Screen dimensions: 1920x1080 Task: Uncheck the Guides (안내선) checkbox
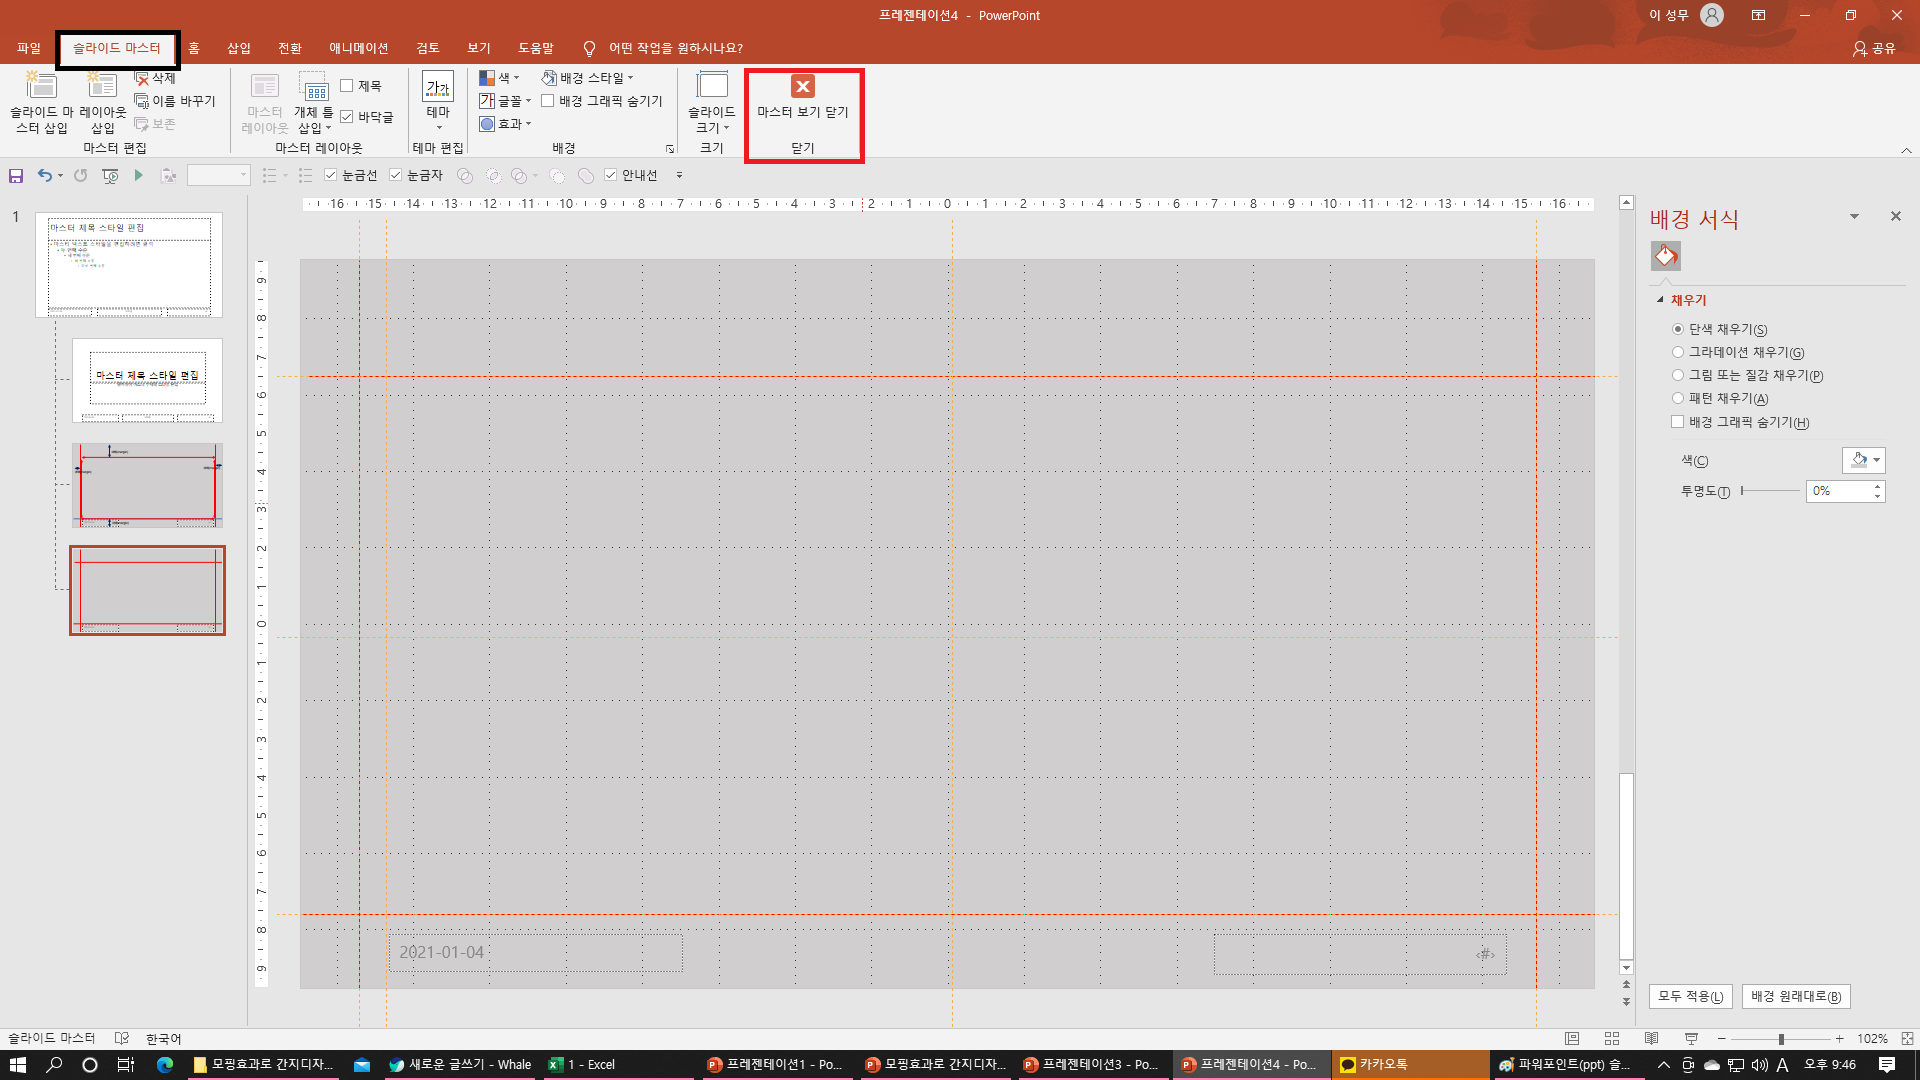pos(611,175)
